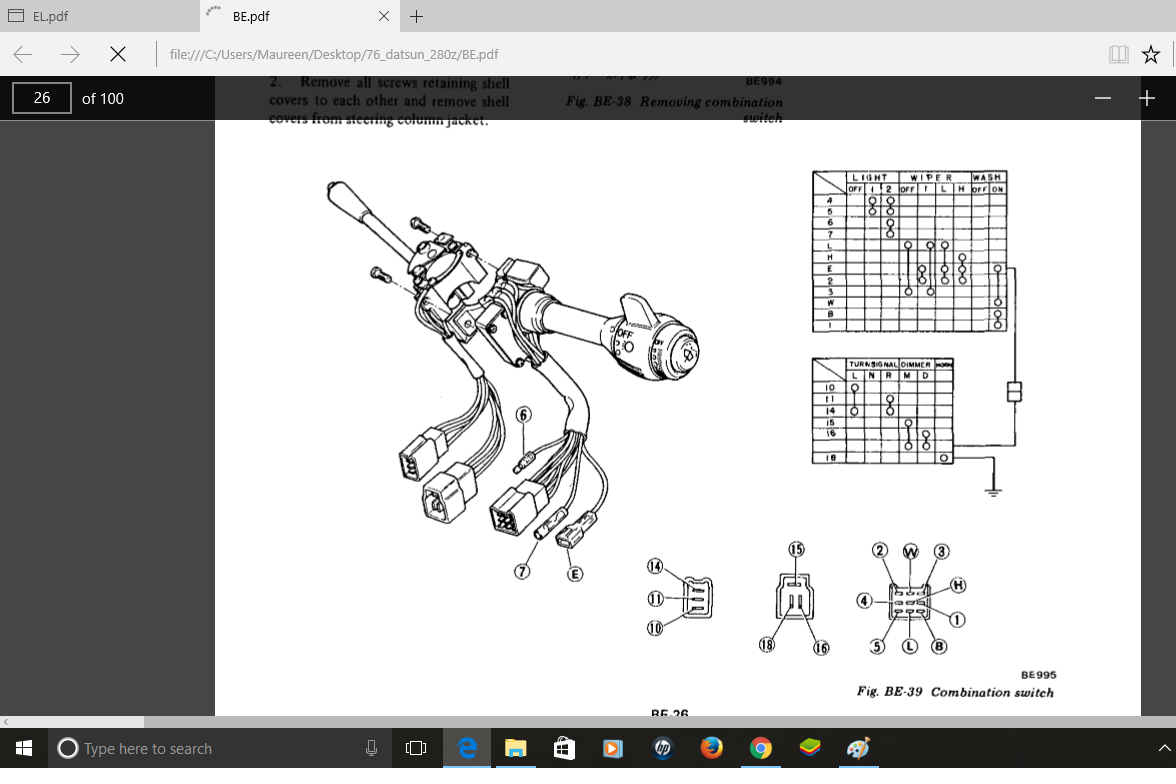Open reading view icon
The image size is (1176, 784).
coord(1118,54)
